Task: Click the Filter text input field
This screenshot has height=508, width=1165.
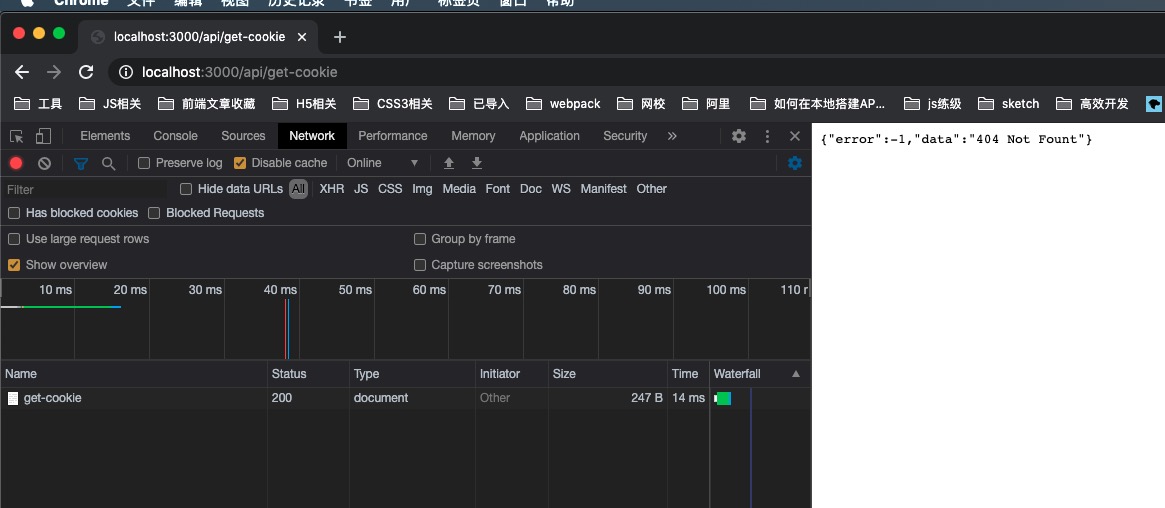Action: pos(85,189)
